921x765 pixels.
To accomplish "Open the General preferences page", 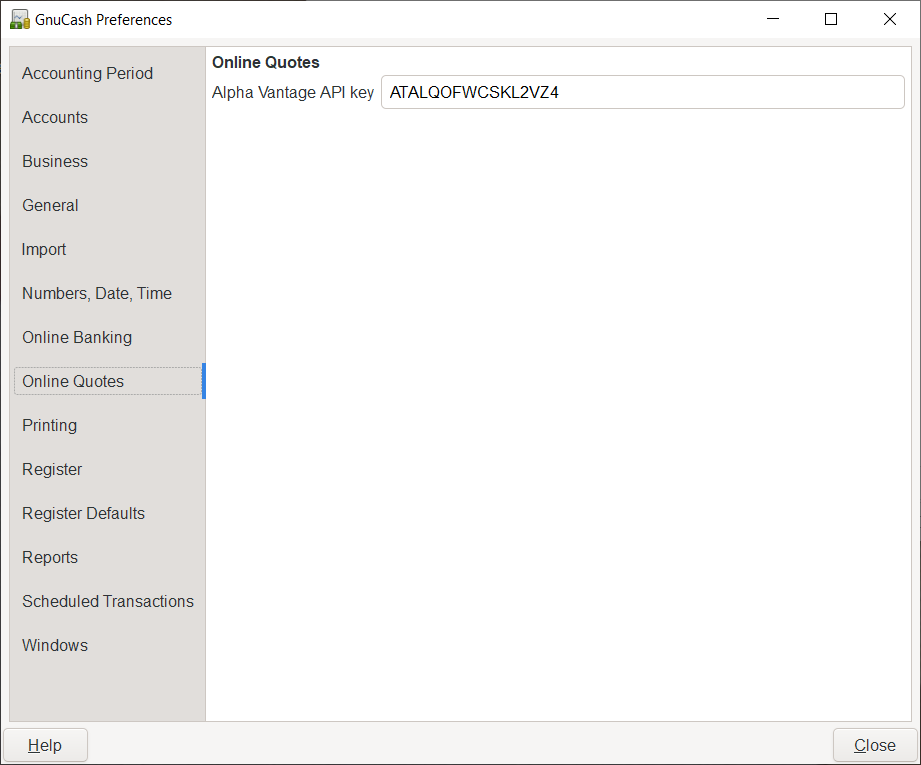I will 50,205.
